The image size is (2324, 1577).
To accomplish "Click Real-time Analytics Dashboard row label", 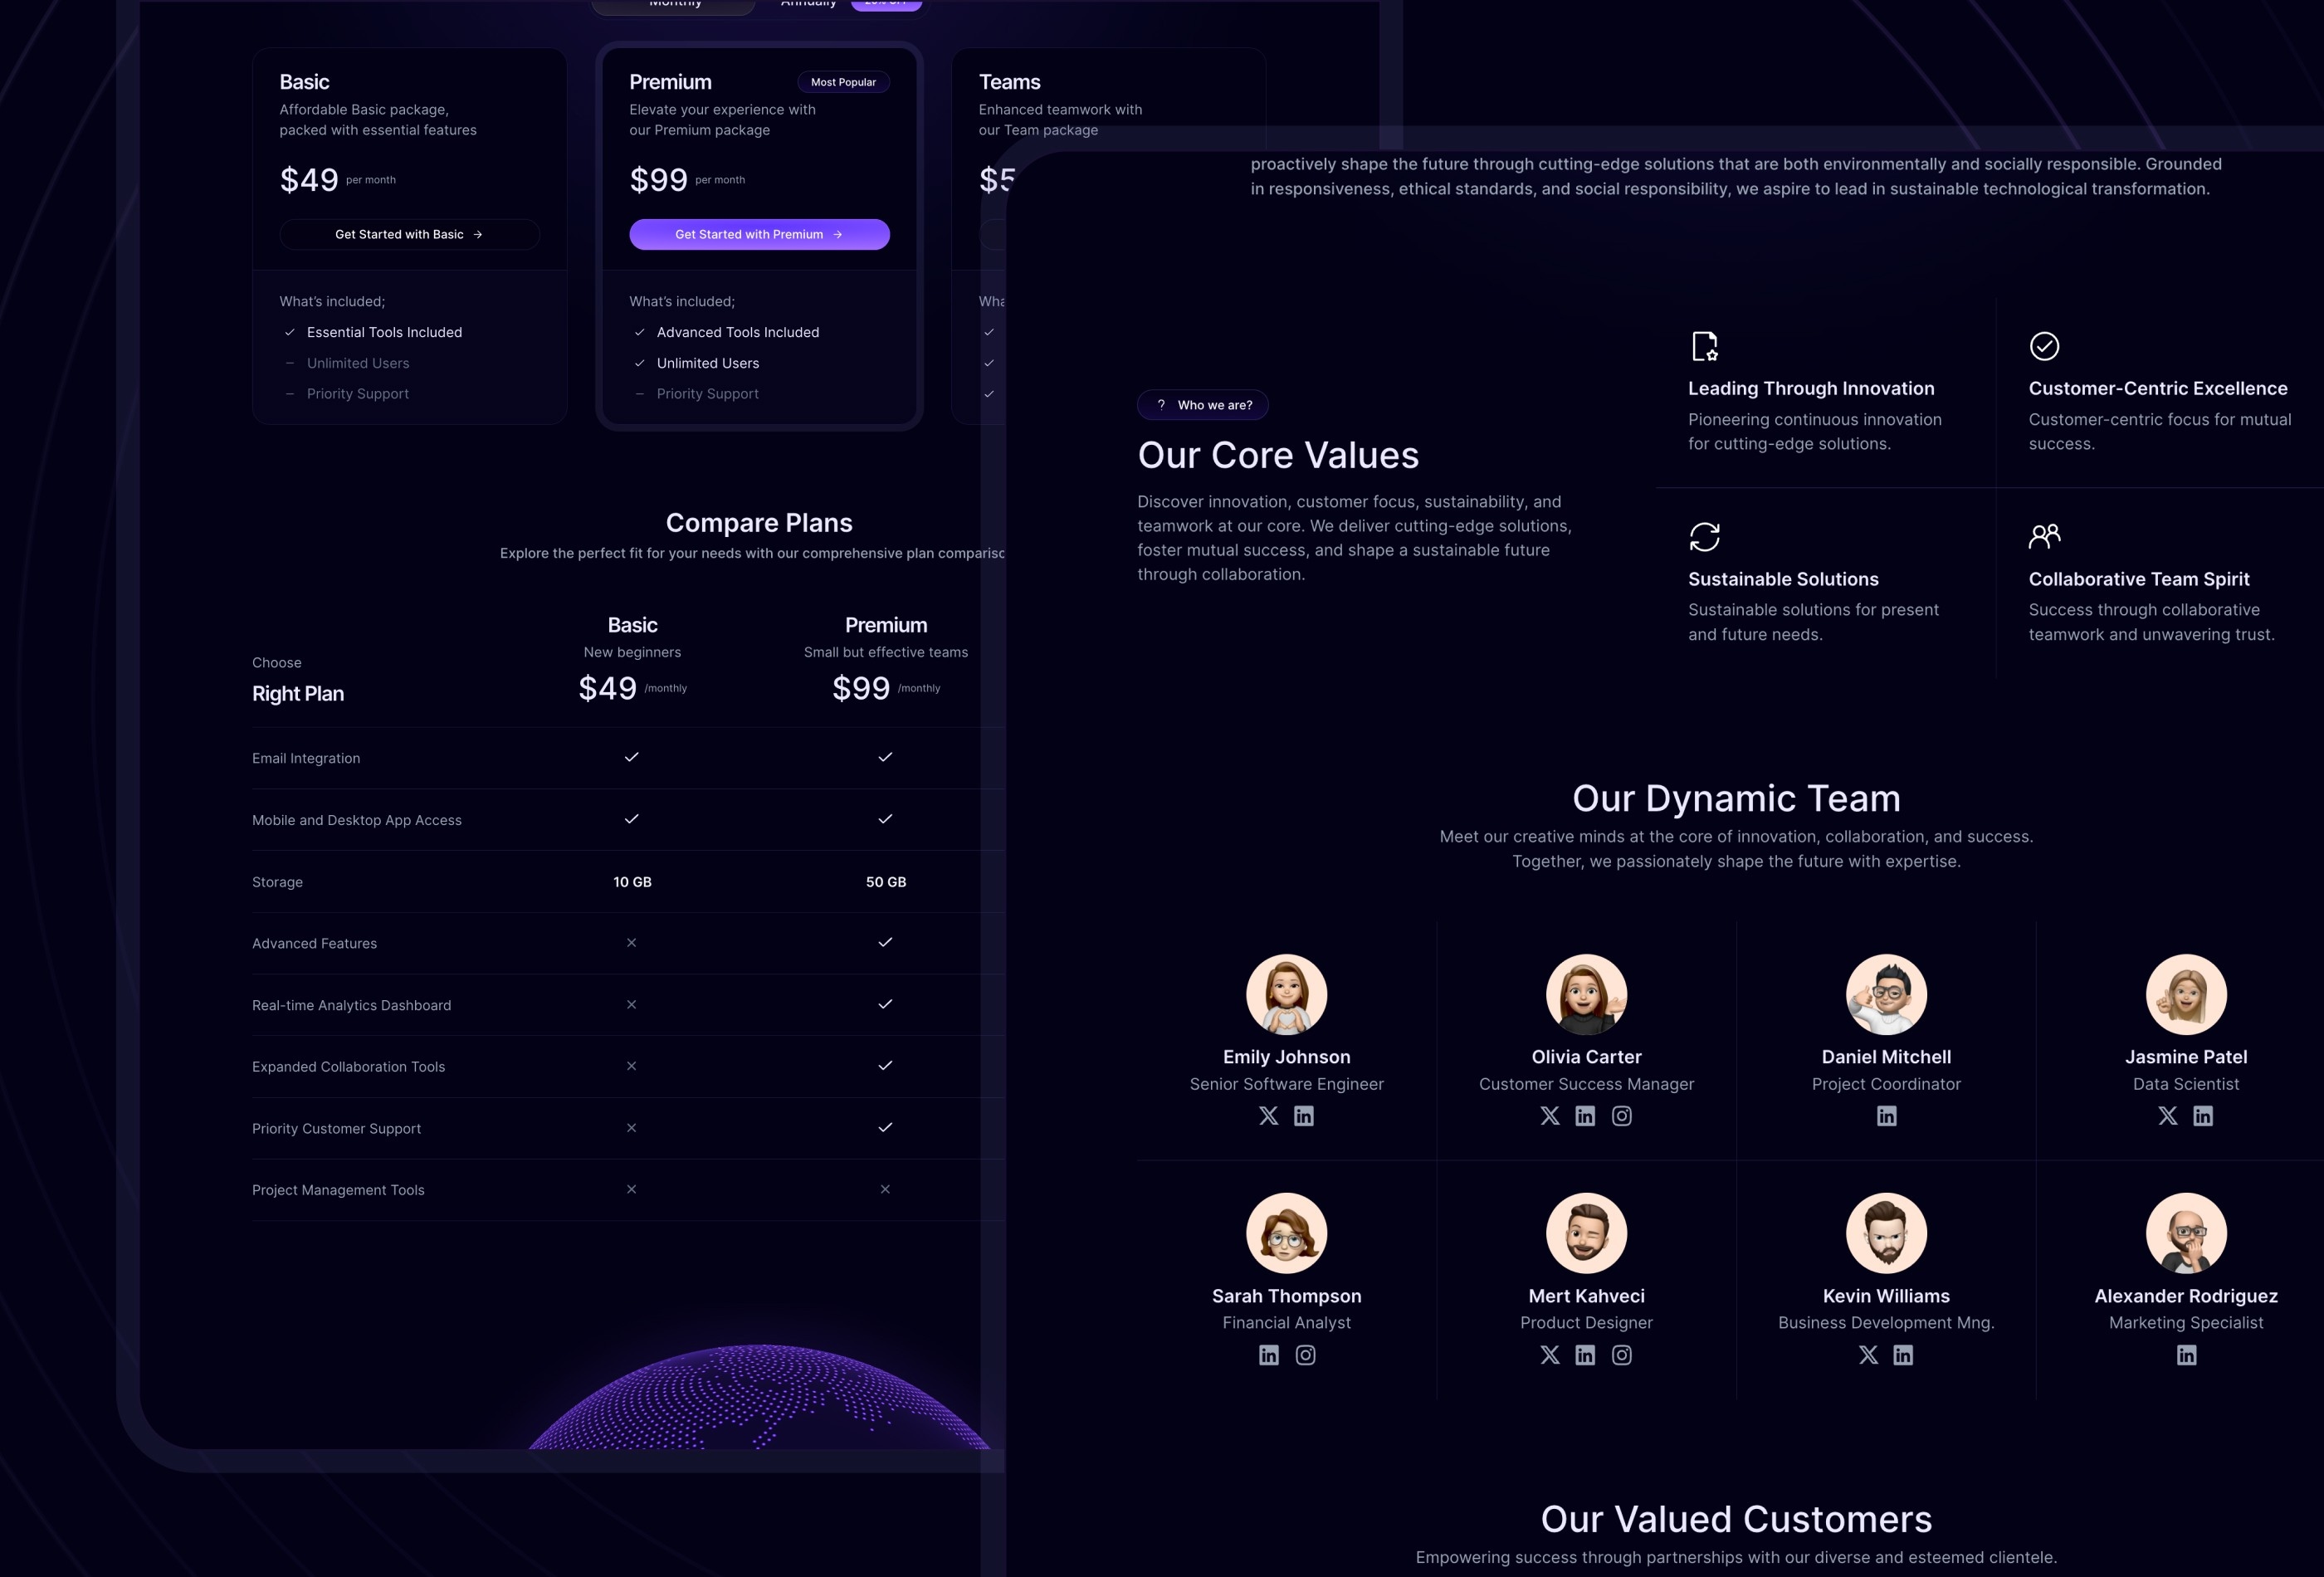I will pyautogui.click(x=351, y=1005).
